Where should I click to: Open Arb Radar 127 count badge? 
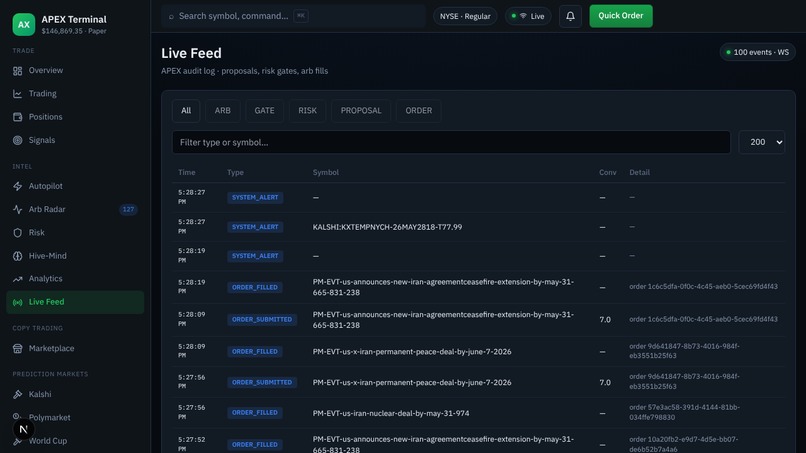[x=128, y=209]
